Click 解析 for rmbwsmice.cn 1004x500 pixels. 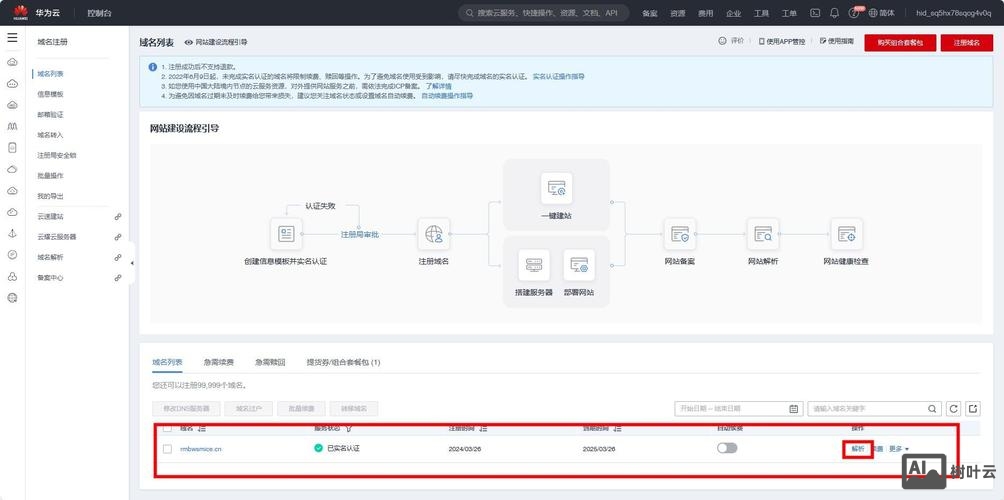(x=858, y=449)
